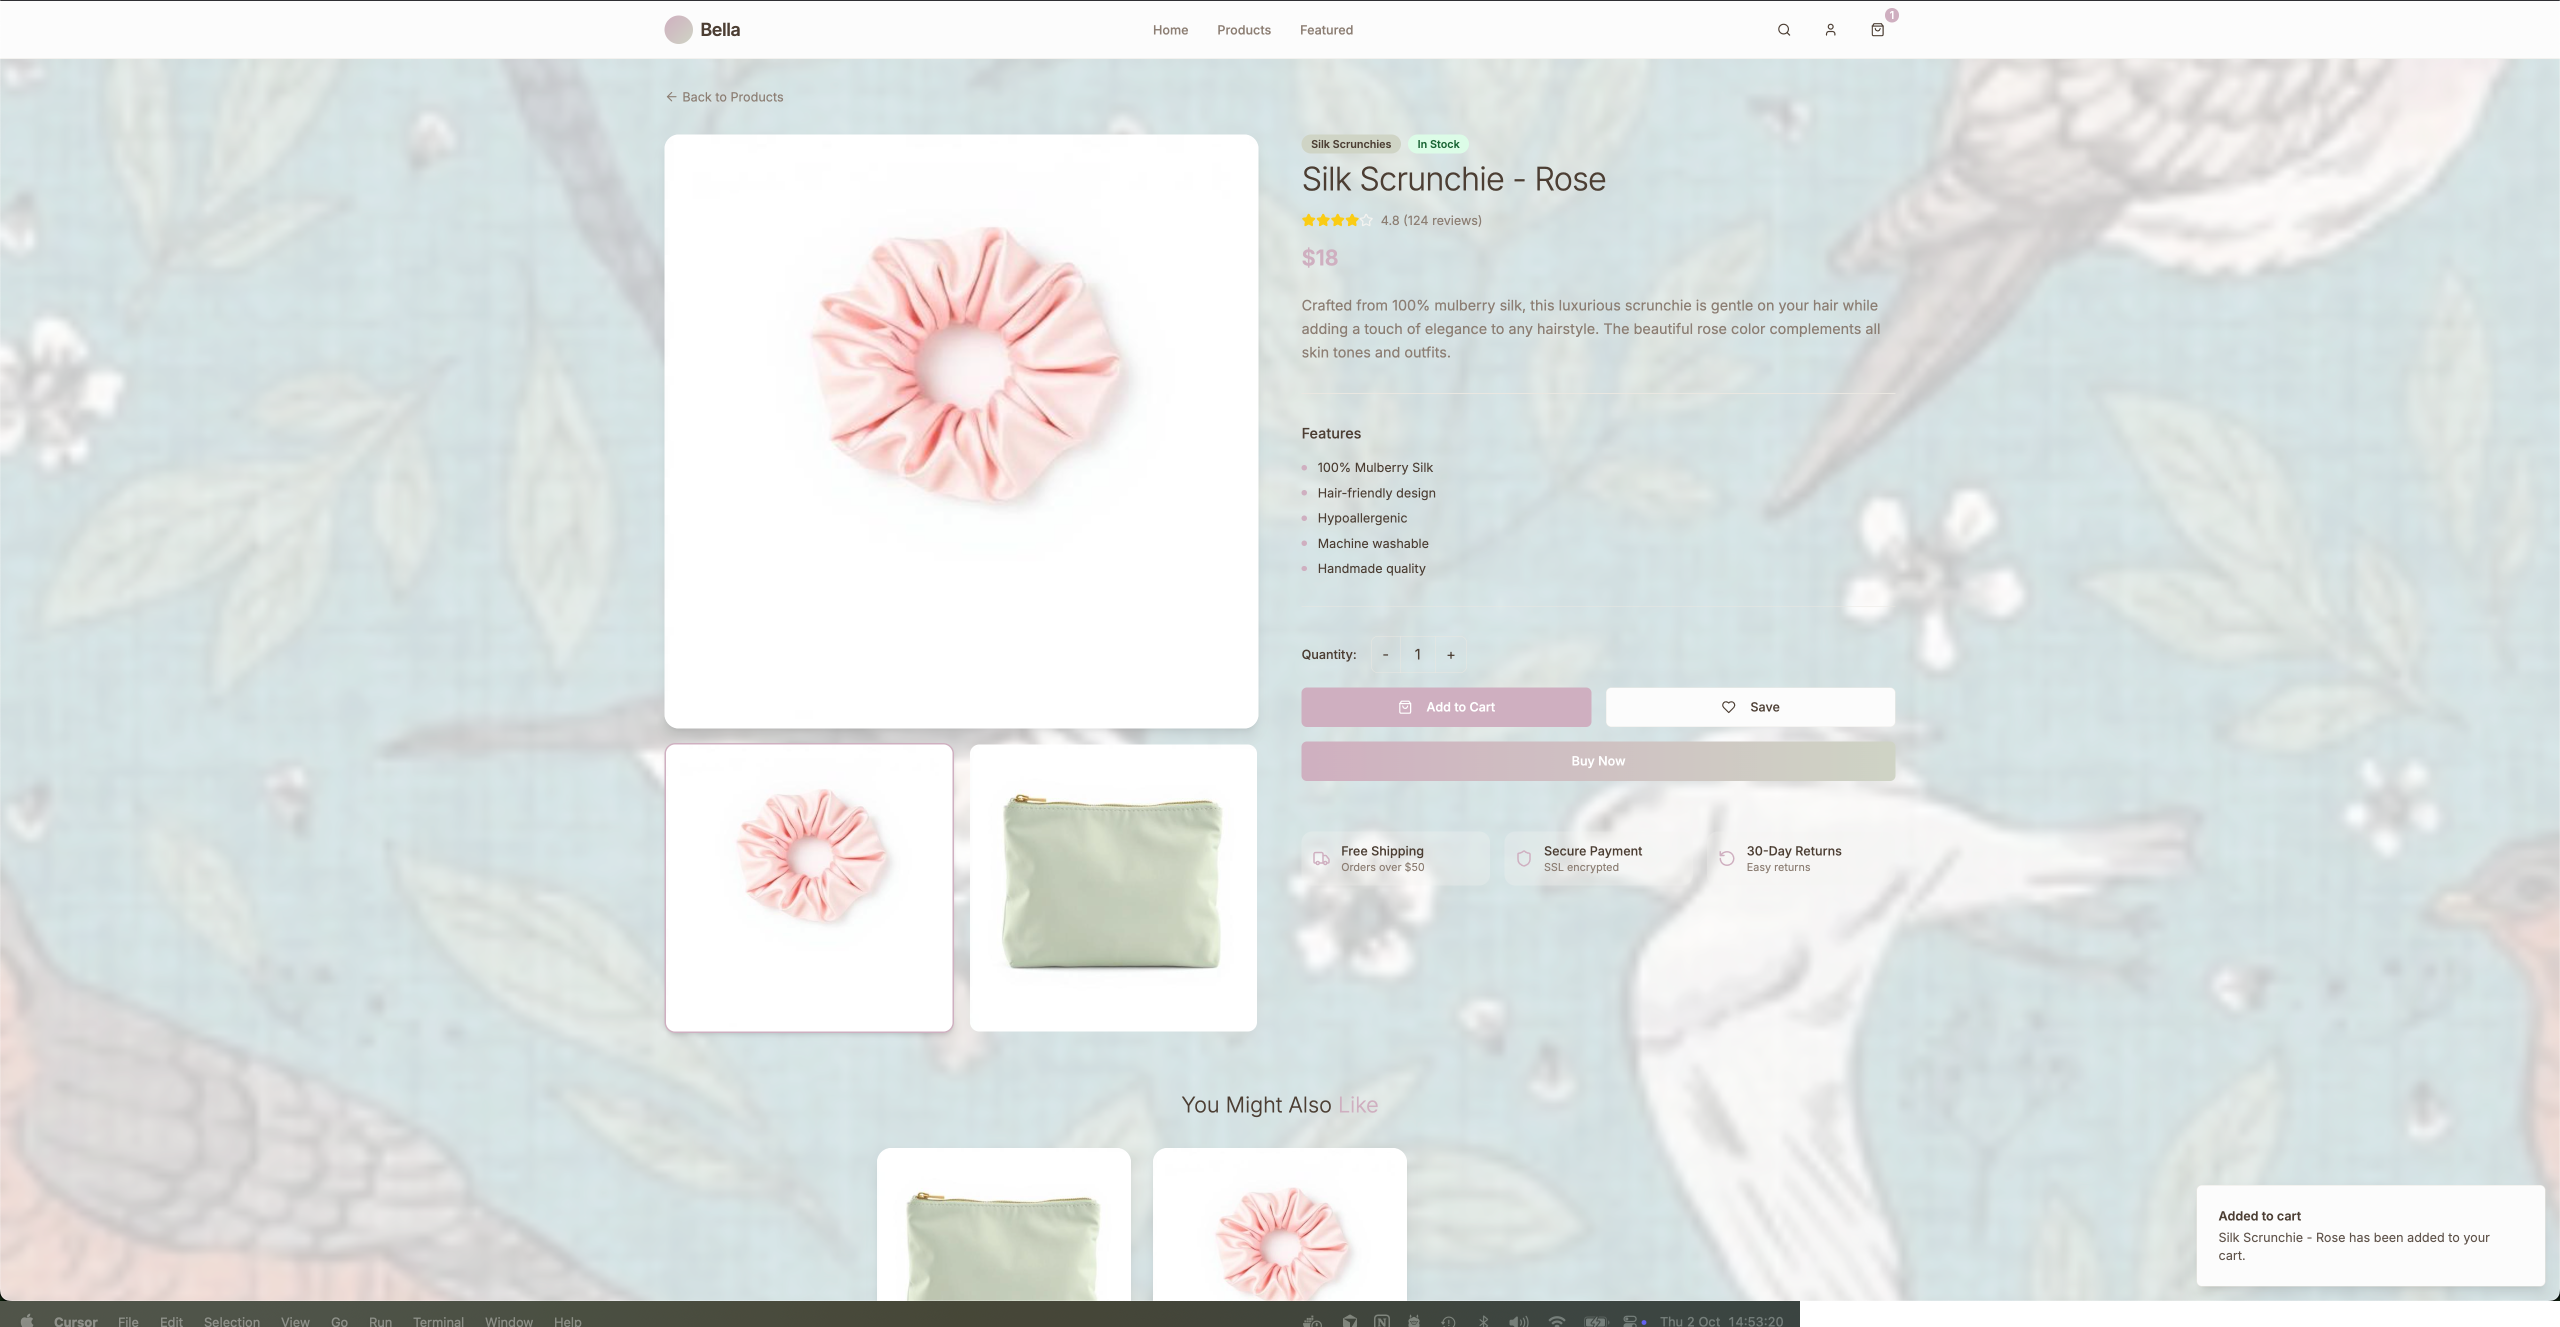Select the green pouch thumbnail image
The image size is (2560, 1327).
click(x=1113, y=888)
